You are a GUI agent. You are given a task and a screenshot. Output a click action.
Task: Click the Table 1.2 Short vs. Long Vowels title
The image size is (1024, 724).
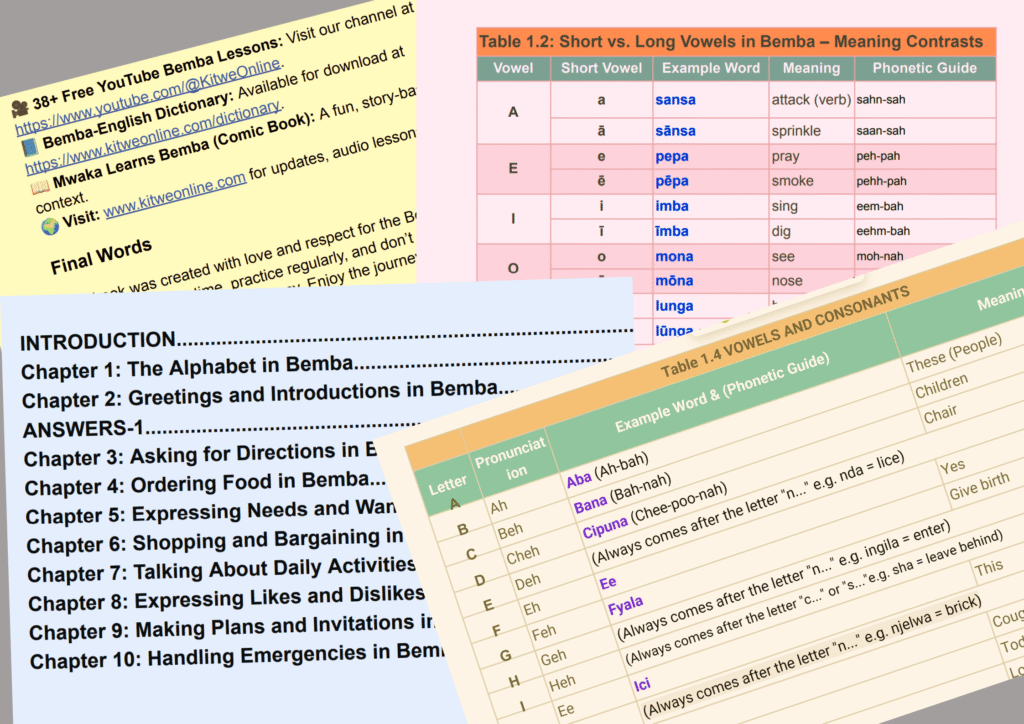click(x=731, y=42)
